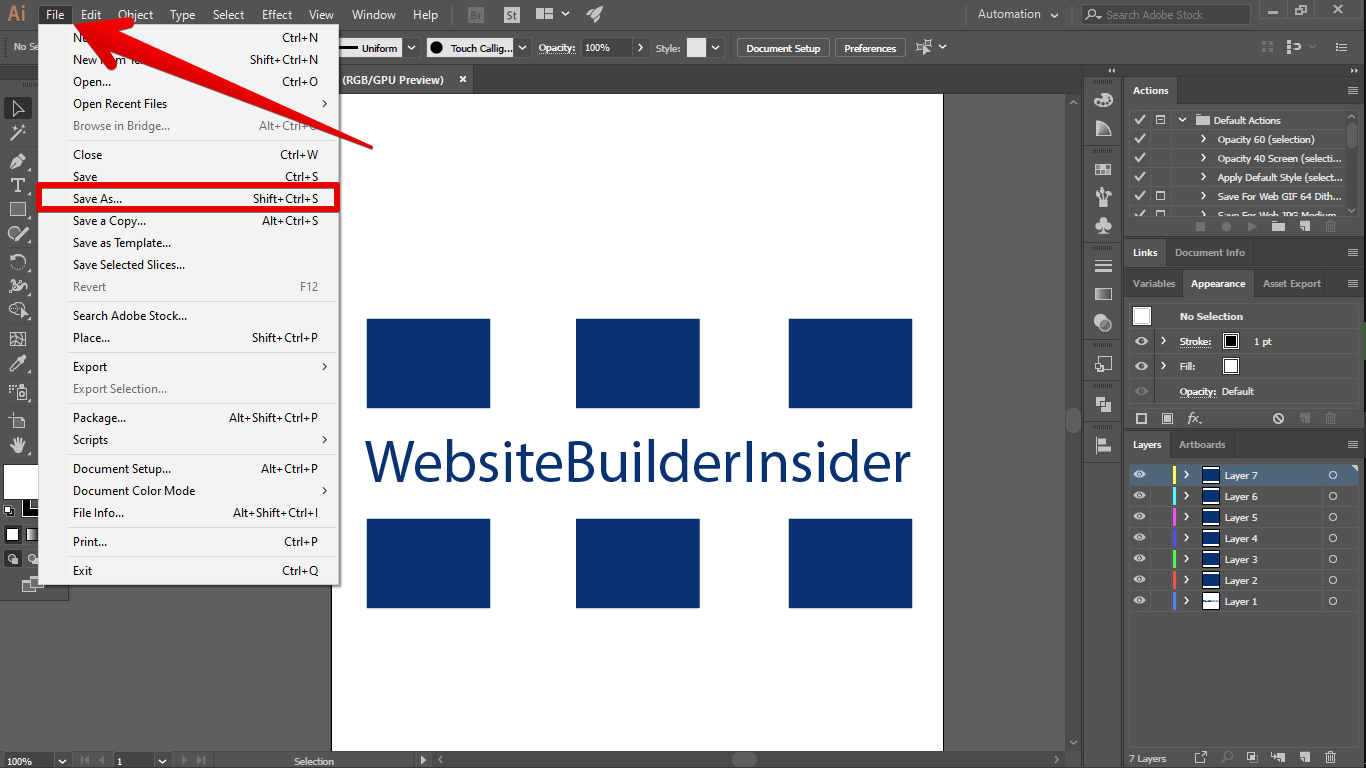Open the Color panel in the right dock
The height and width of the screenshot is (768, 1366).
1103,100
